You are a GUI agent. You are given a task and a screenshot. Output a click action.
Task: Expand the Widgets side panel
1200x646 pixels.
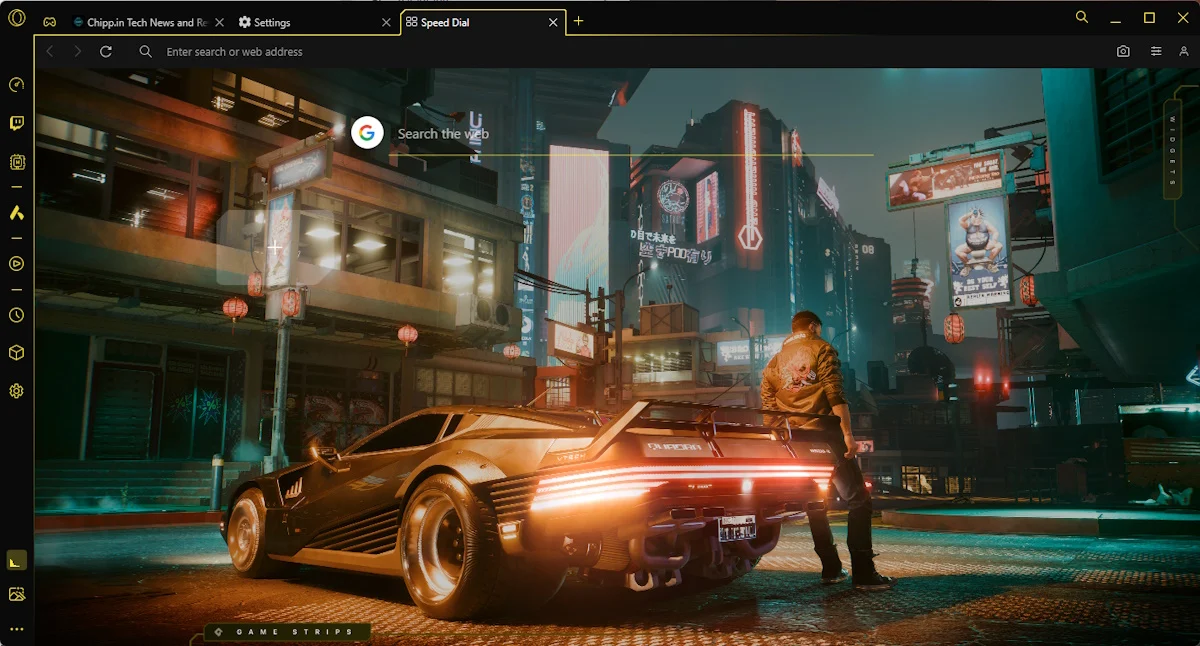[1173, 150]
